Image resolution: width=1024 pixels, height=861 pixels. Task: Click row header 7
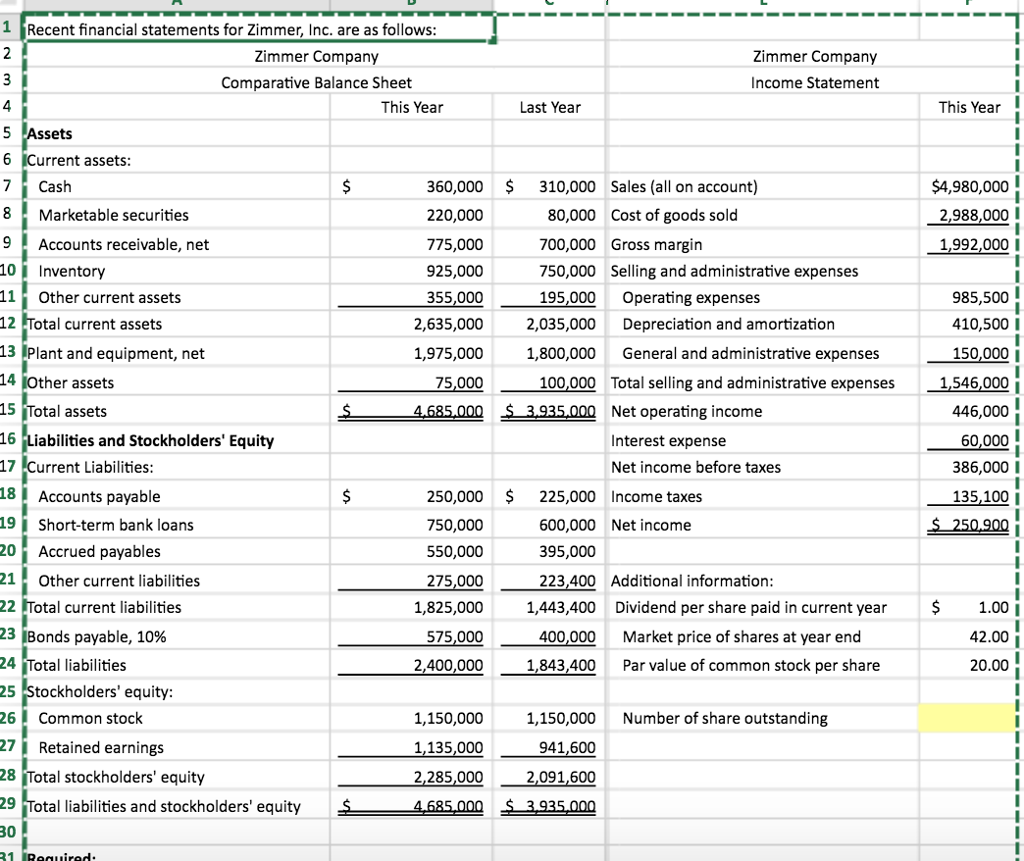point(7,186)
